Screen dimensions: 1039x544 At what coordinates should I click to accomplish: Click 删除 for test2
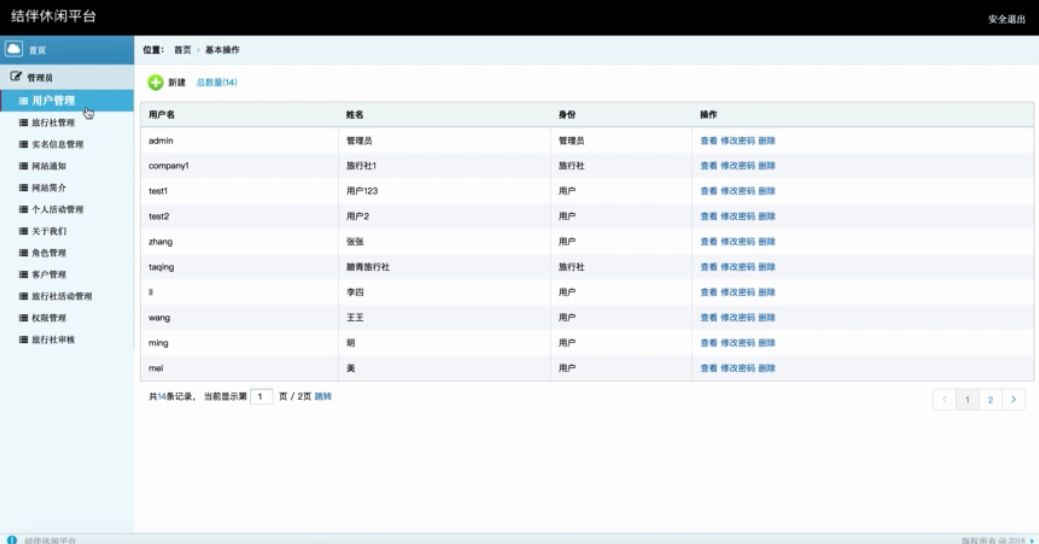(x=767, y=216)
